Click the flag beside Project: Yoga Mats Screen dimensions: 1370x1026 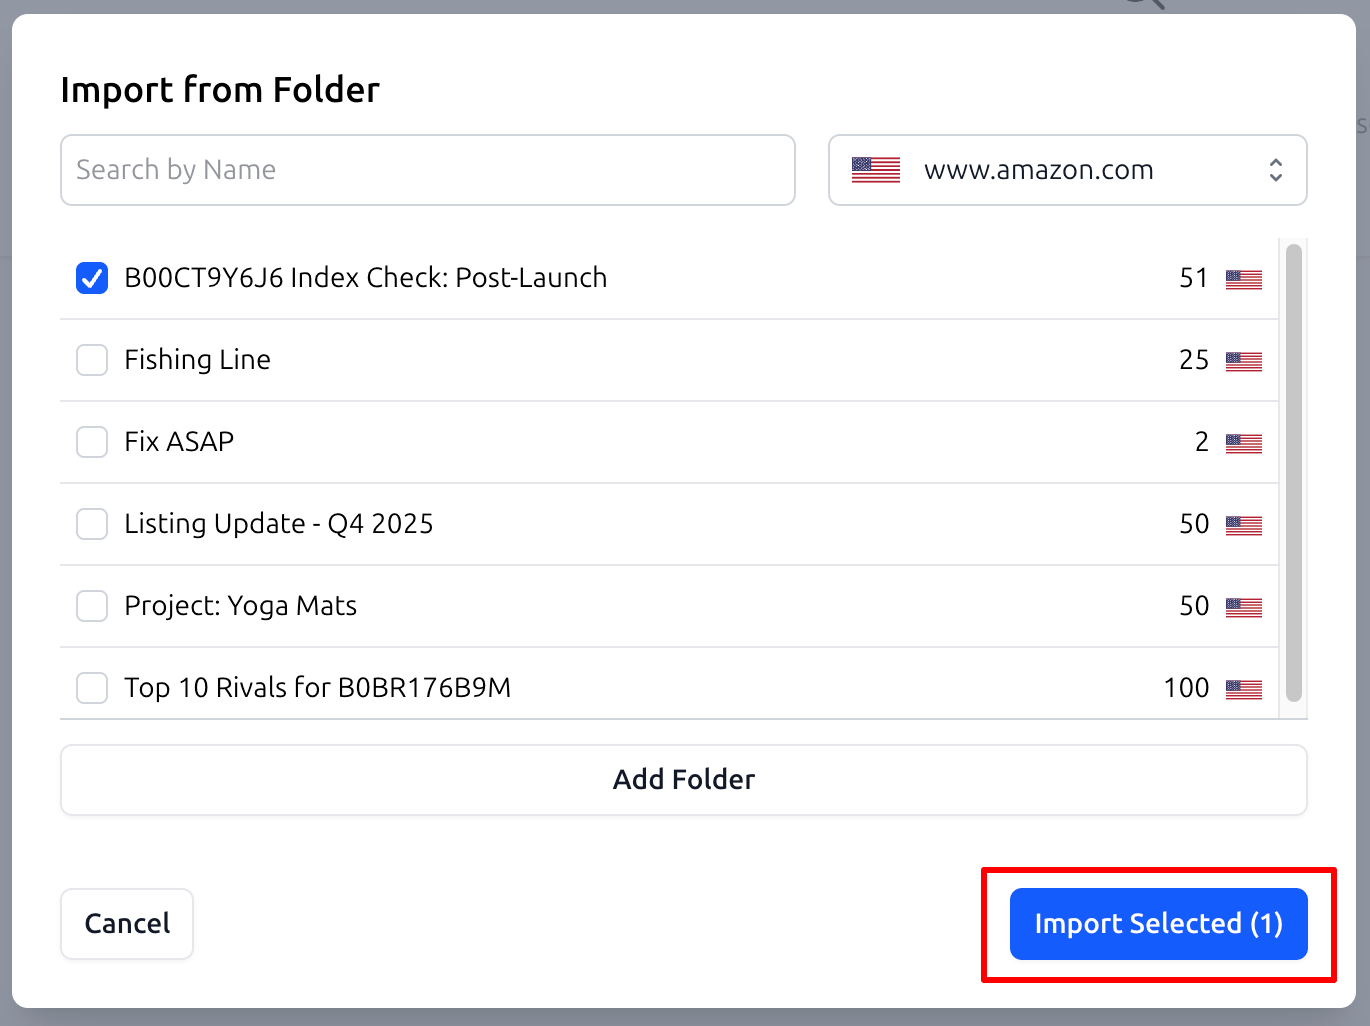1244,607
